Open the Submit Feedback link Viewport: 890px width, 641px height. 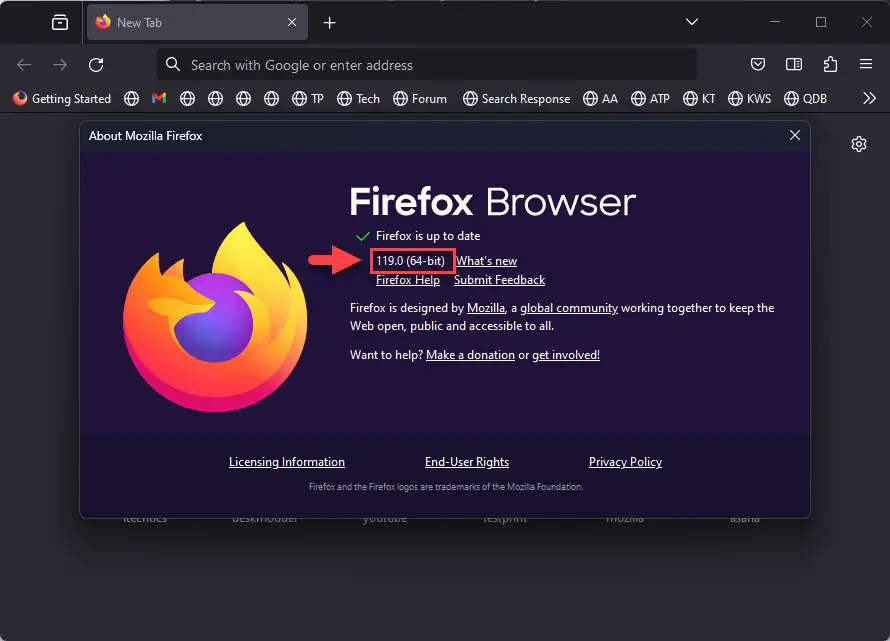pos(499,280)
